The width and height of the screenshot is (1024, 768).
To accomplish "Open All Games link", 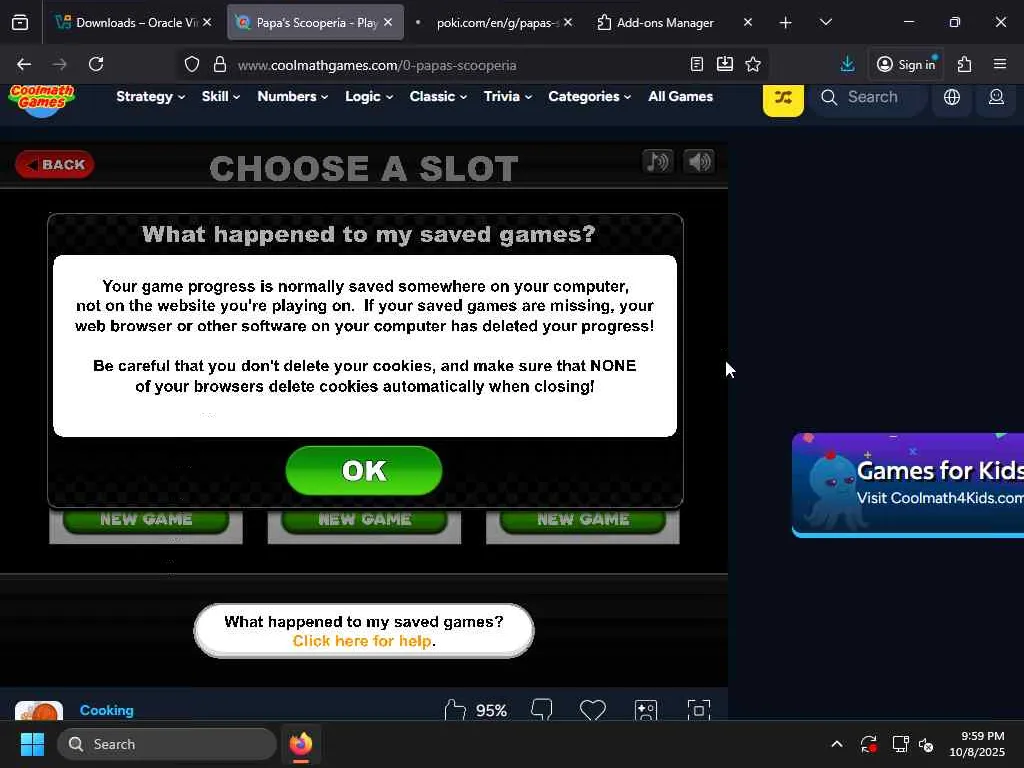I will (x=680, y=97).
